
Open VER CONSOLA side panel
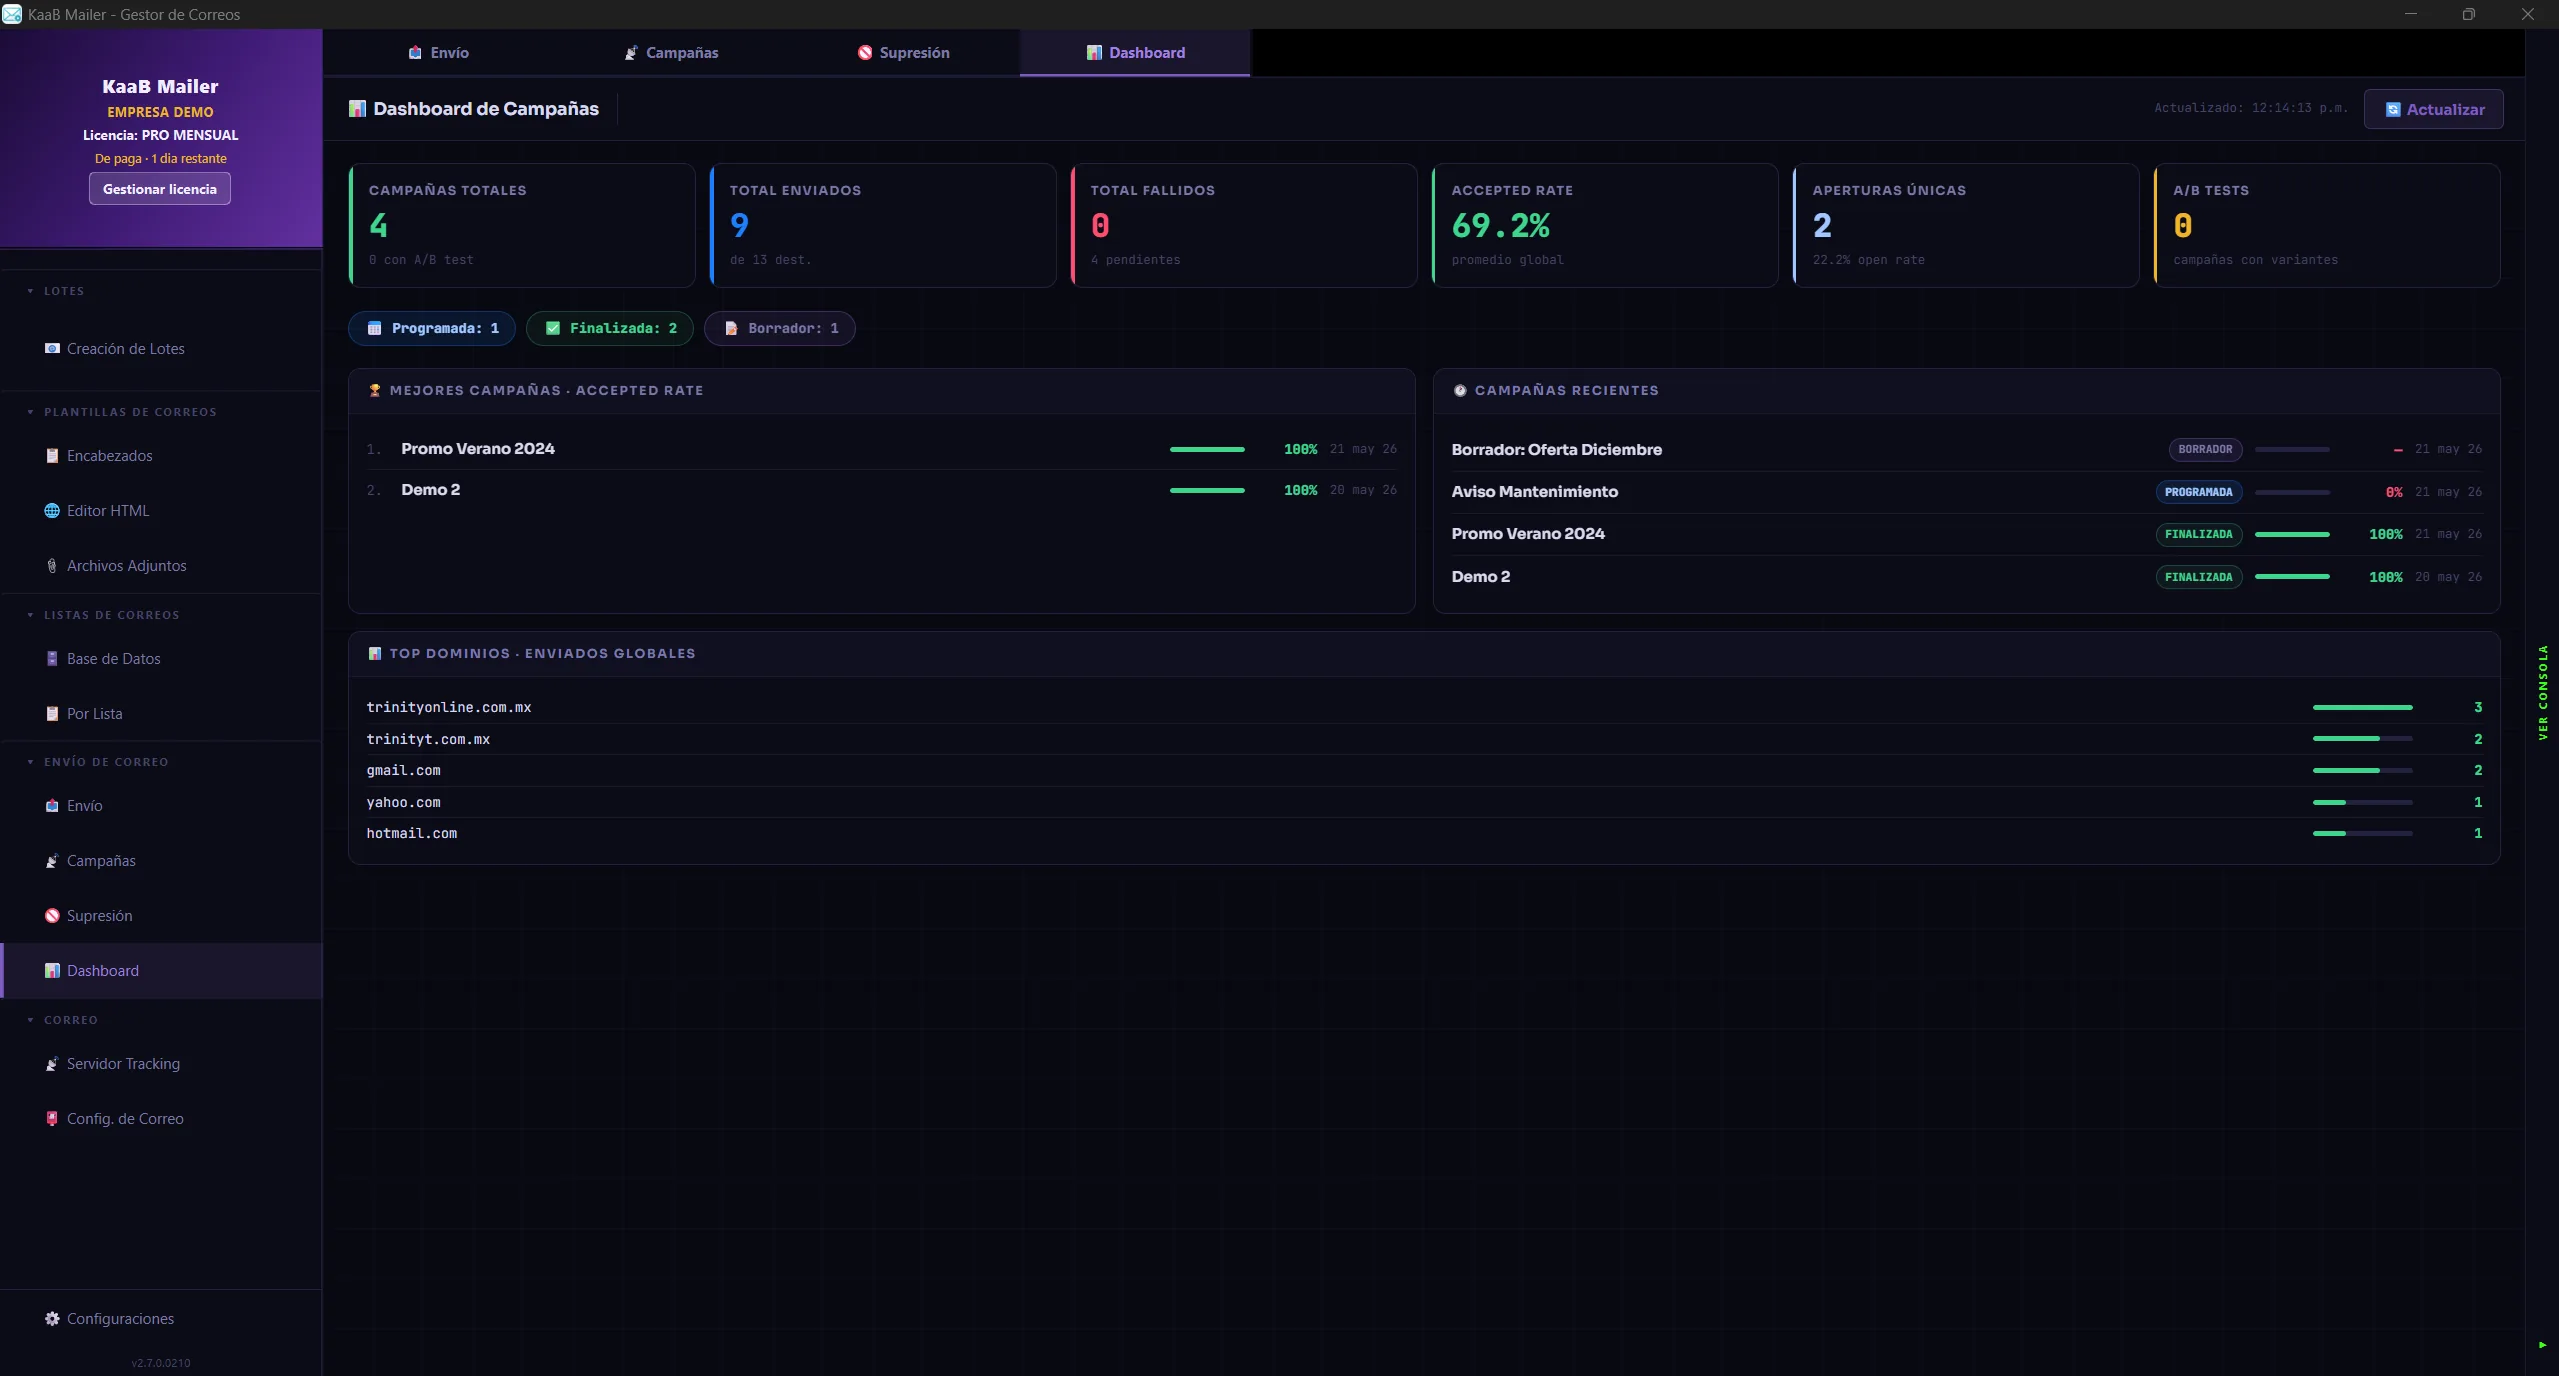tap(2543, 693)
